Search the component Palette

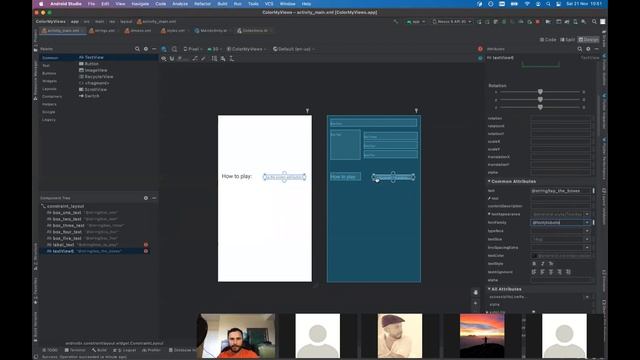[137, 49]
